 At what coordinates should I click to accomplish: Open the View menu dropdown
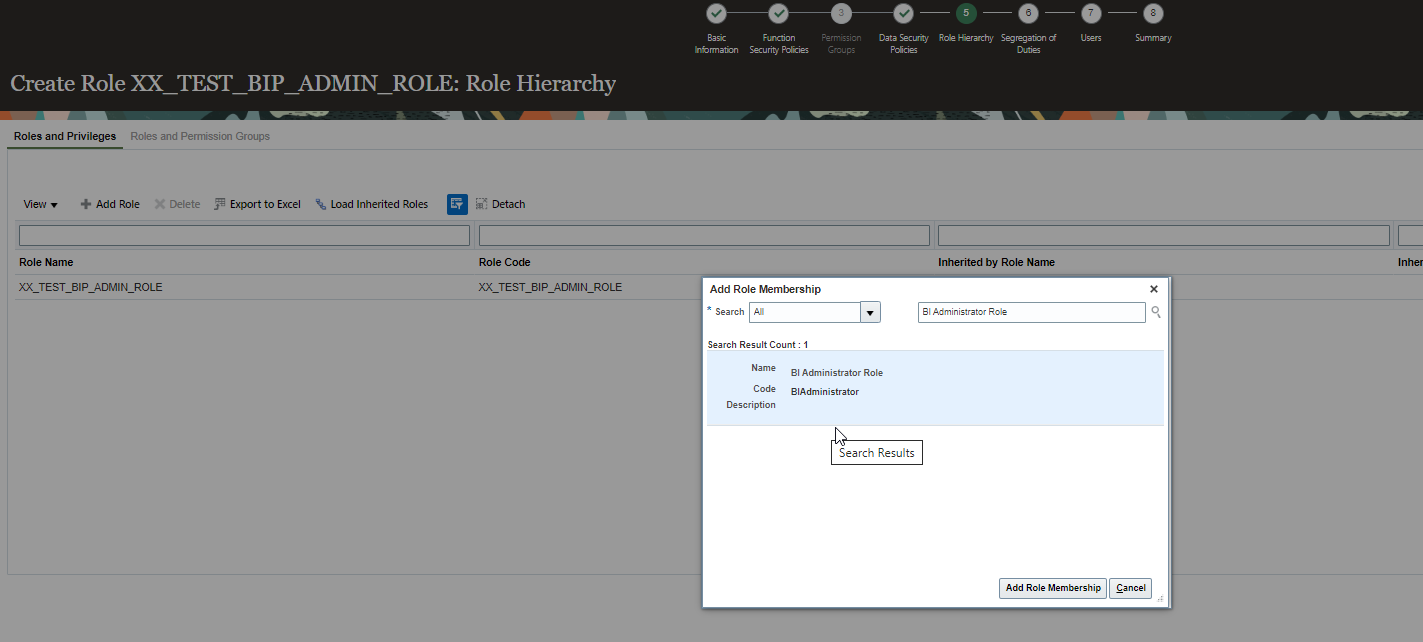(41, 204)
